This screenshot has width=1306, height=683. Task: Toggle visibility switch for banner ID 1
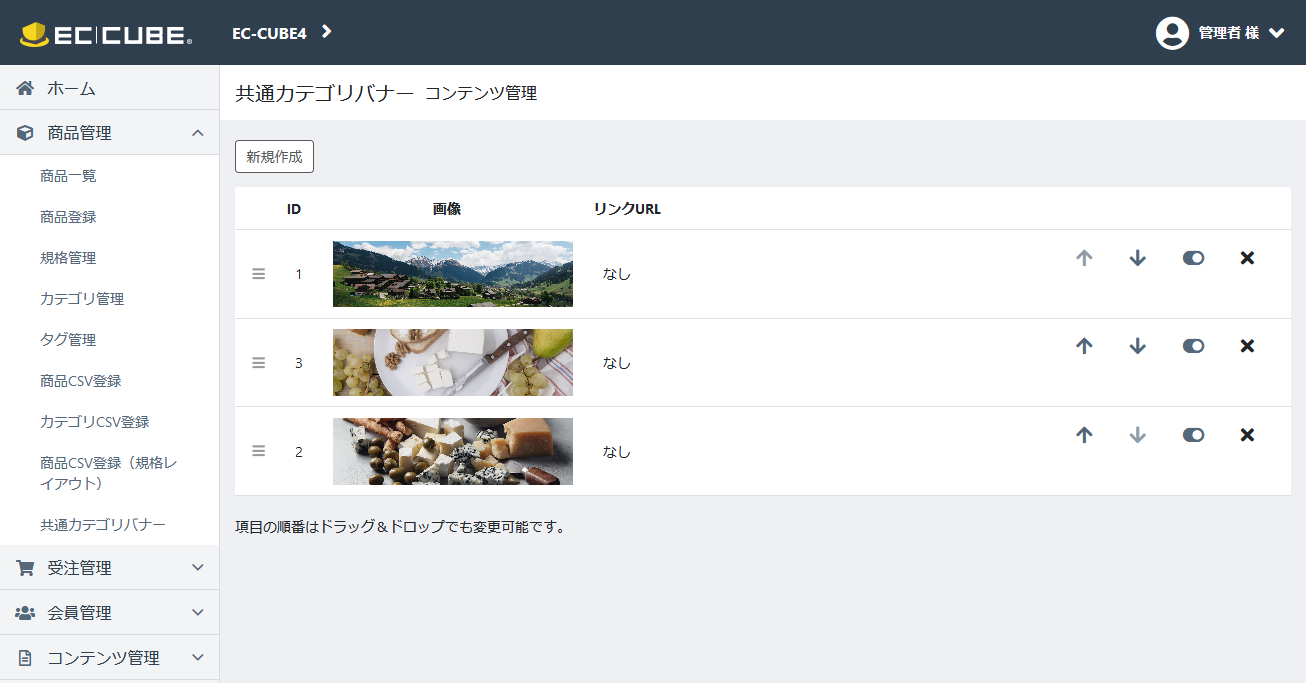(1193, 258)
